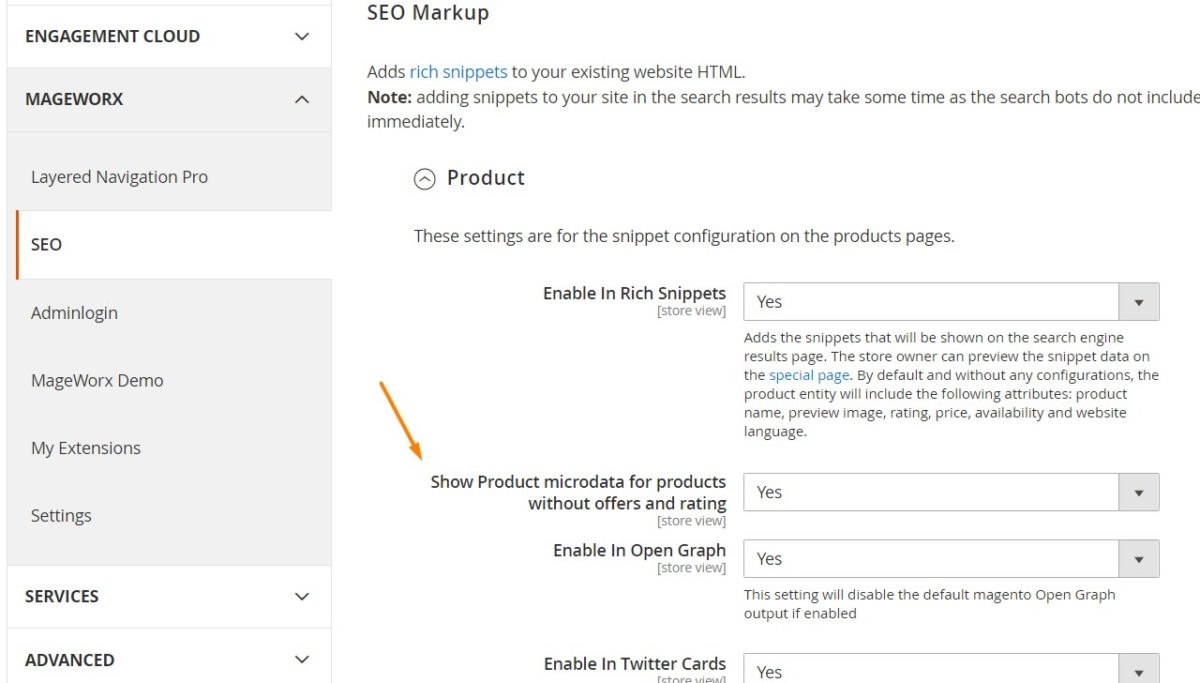This screenshot has height=683, width=1200.
Task: Open Show Product microdata dropdown
Action: [x=951, y=492]
